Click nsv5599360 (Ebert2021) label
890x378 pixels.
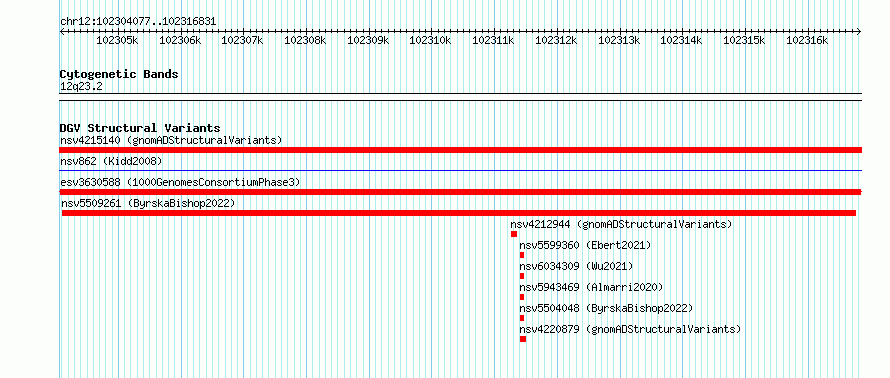click(585, 245)
